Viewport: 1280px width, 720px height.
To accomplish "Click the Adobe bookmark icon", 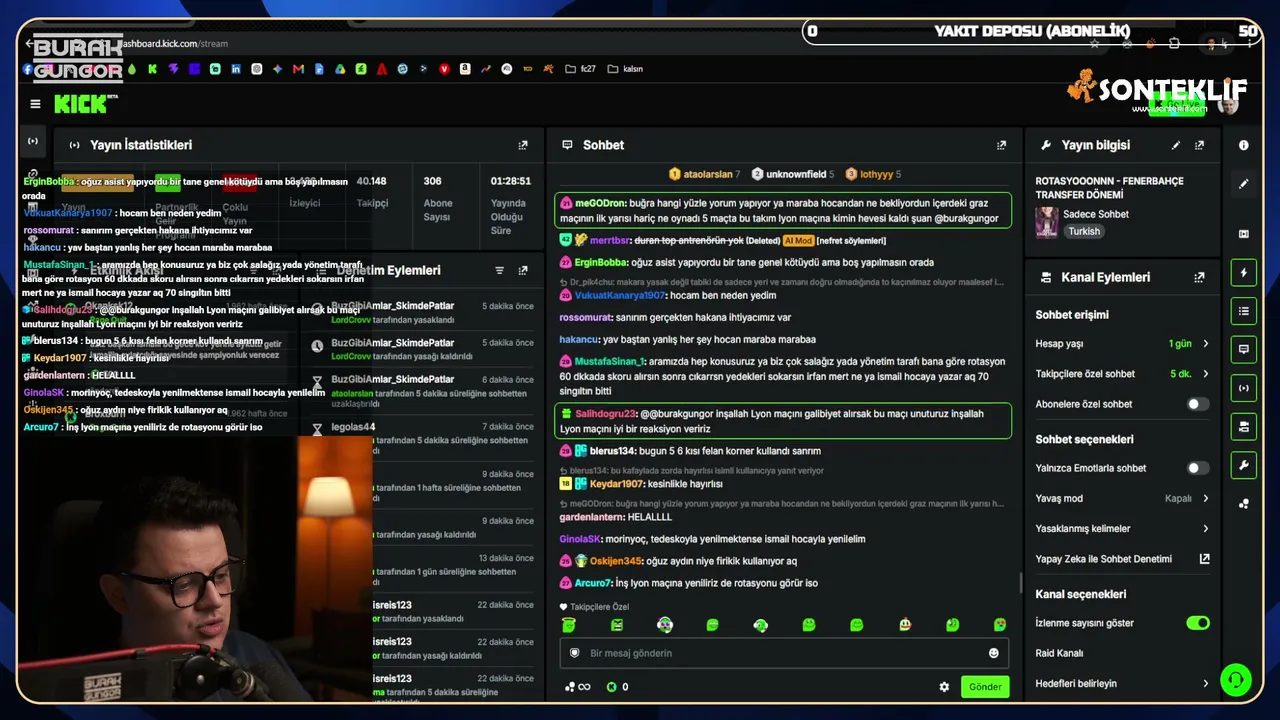I will pos(382,69).
